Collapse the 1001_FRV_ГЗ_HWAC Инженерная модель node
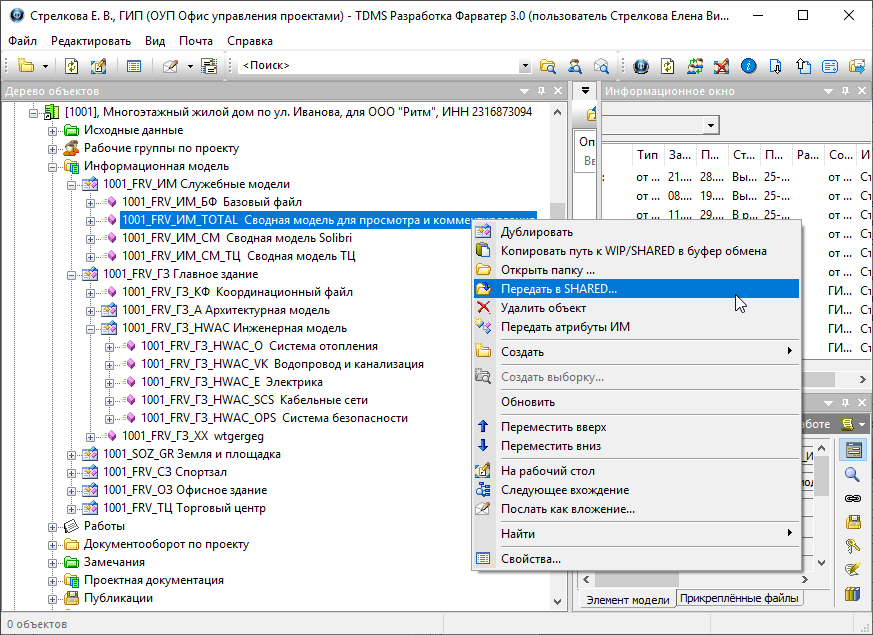Screen dimensions: 873x635 click(x=91, y=328)
